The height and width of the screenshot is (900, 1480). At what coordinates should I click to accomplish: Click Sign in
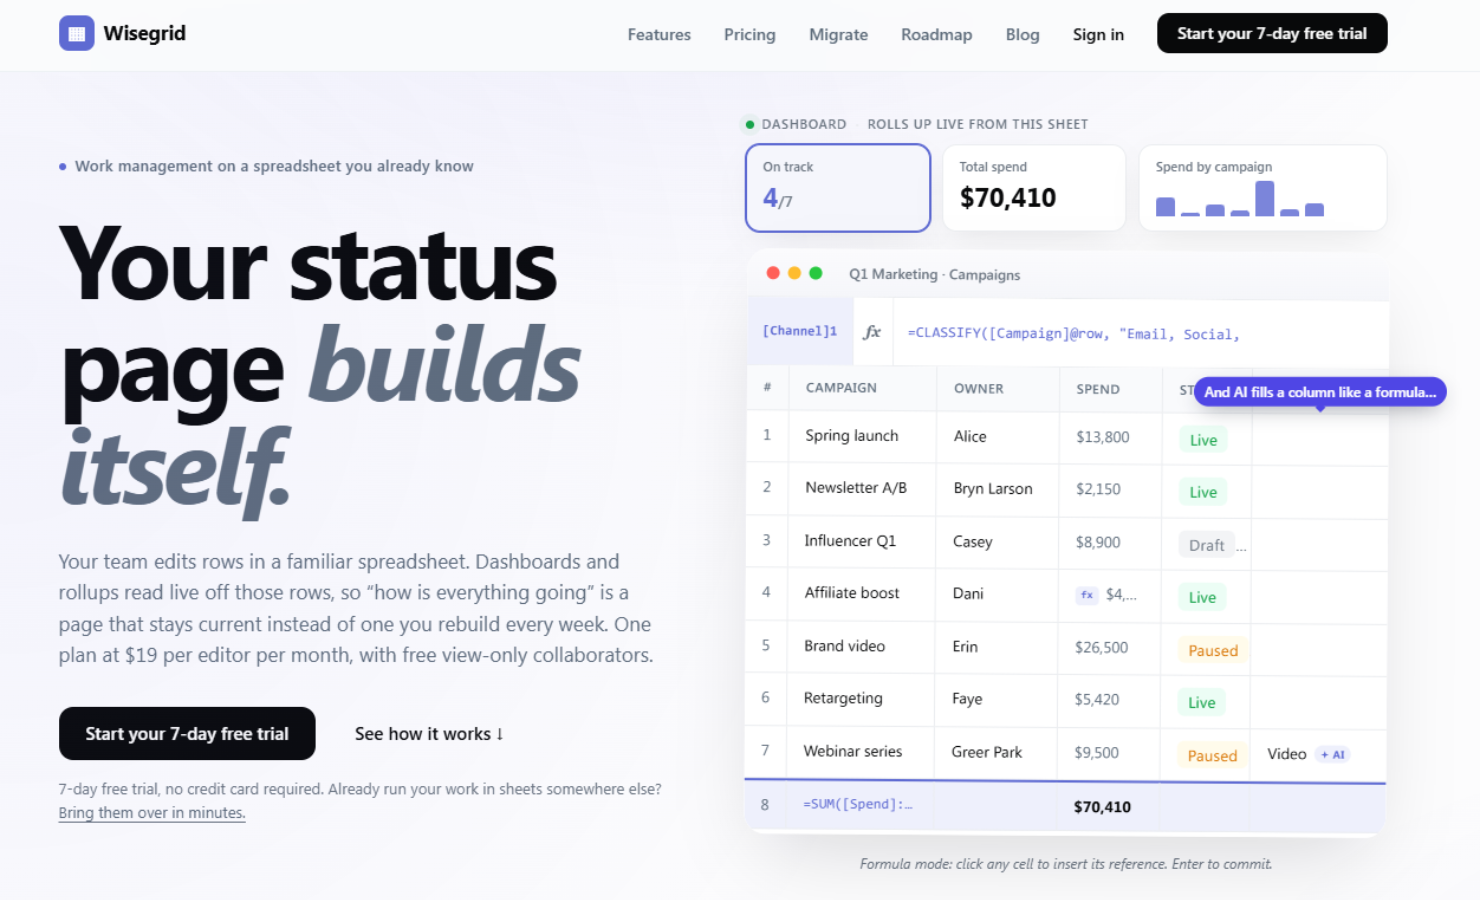tap(1098, 34)
